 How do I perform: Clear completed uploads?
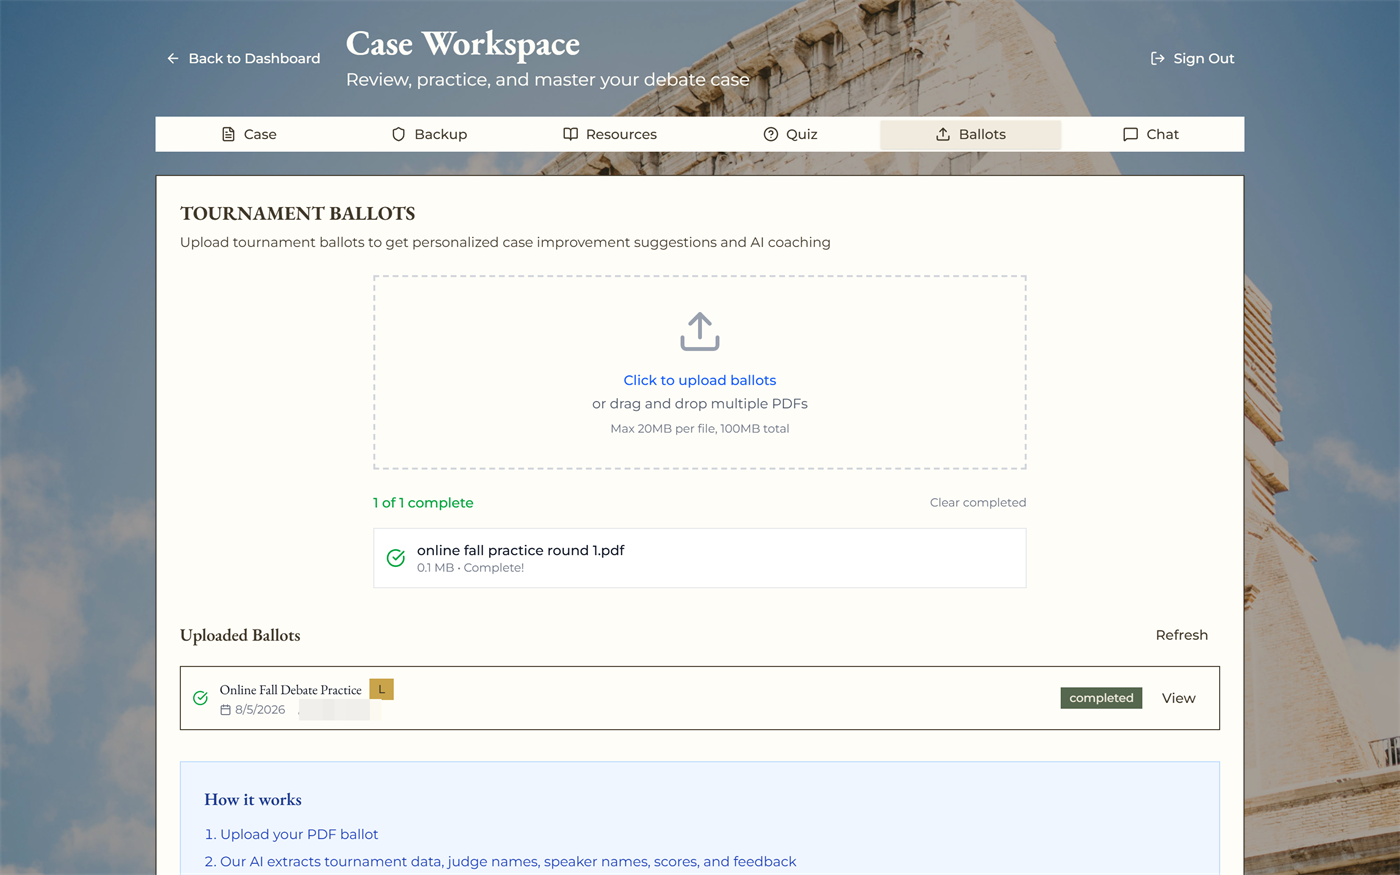pos(978,503)
